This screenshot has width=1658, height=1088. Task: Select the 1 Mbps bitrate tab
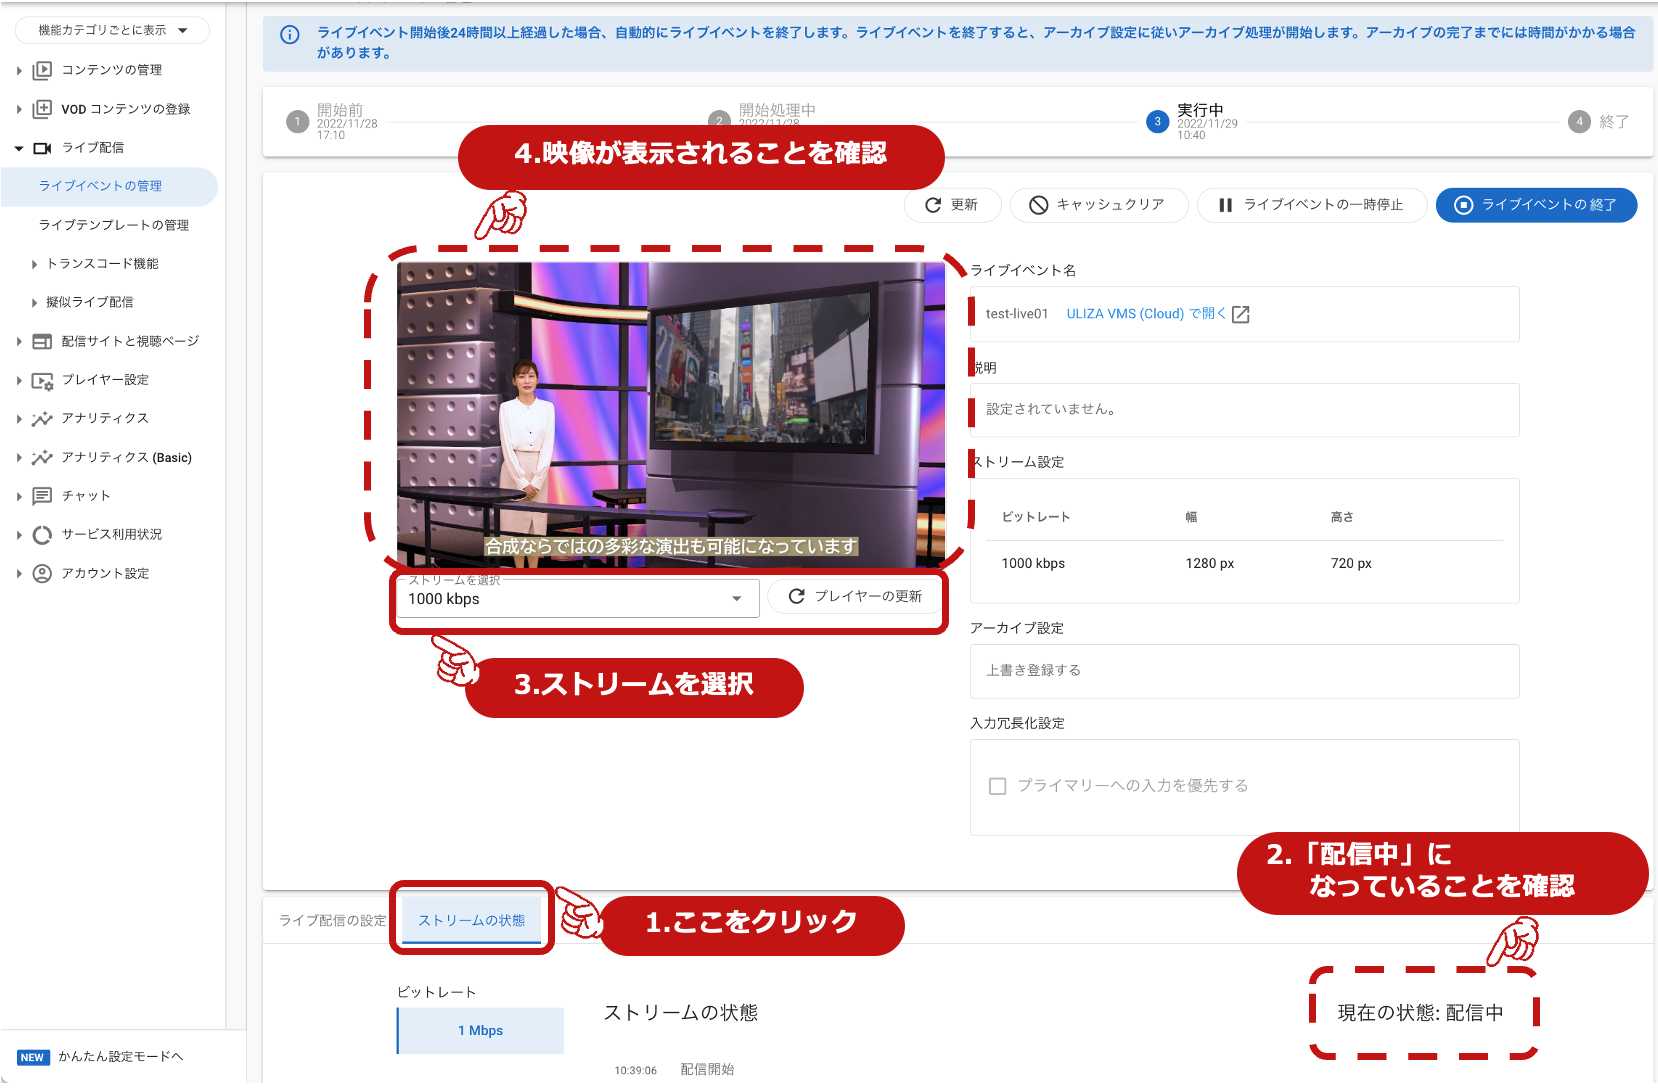(481, 1030)
